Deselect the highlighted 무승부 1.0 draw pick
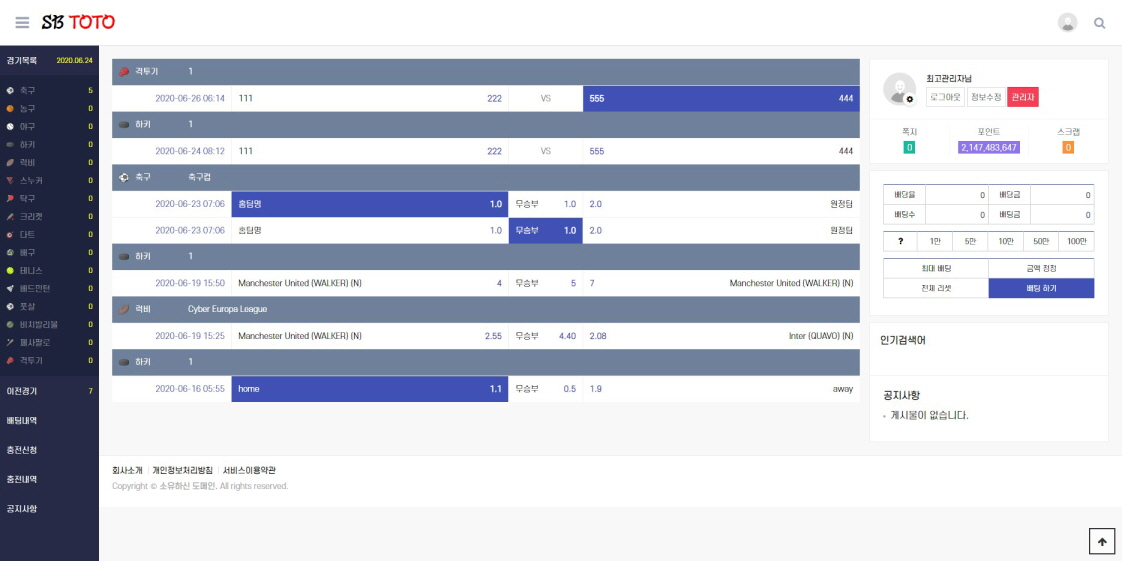Viewport: 1122px width, 561px height. pos(546,230)
